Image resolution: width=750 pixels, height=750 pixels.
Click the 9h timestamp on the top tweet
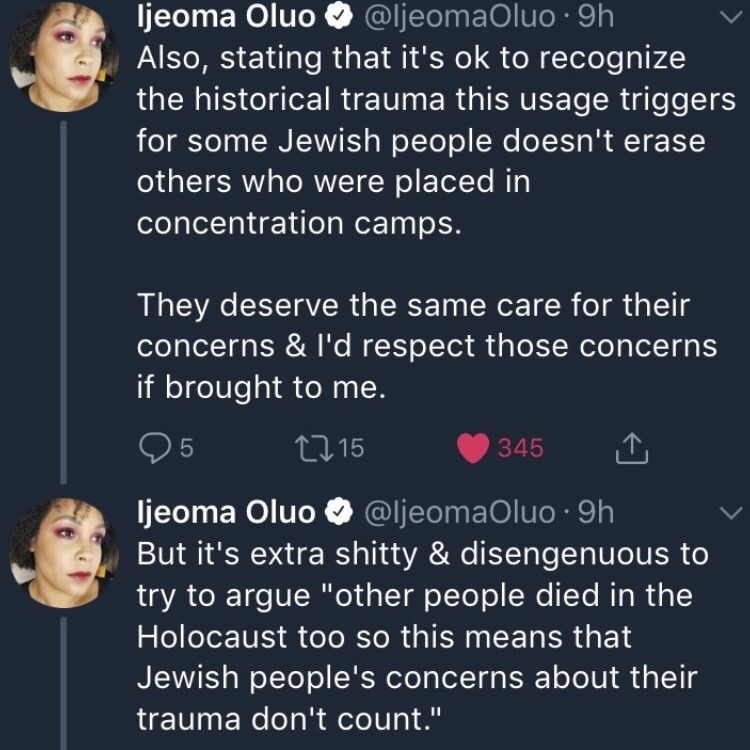[595, 16]
